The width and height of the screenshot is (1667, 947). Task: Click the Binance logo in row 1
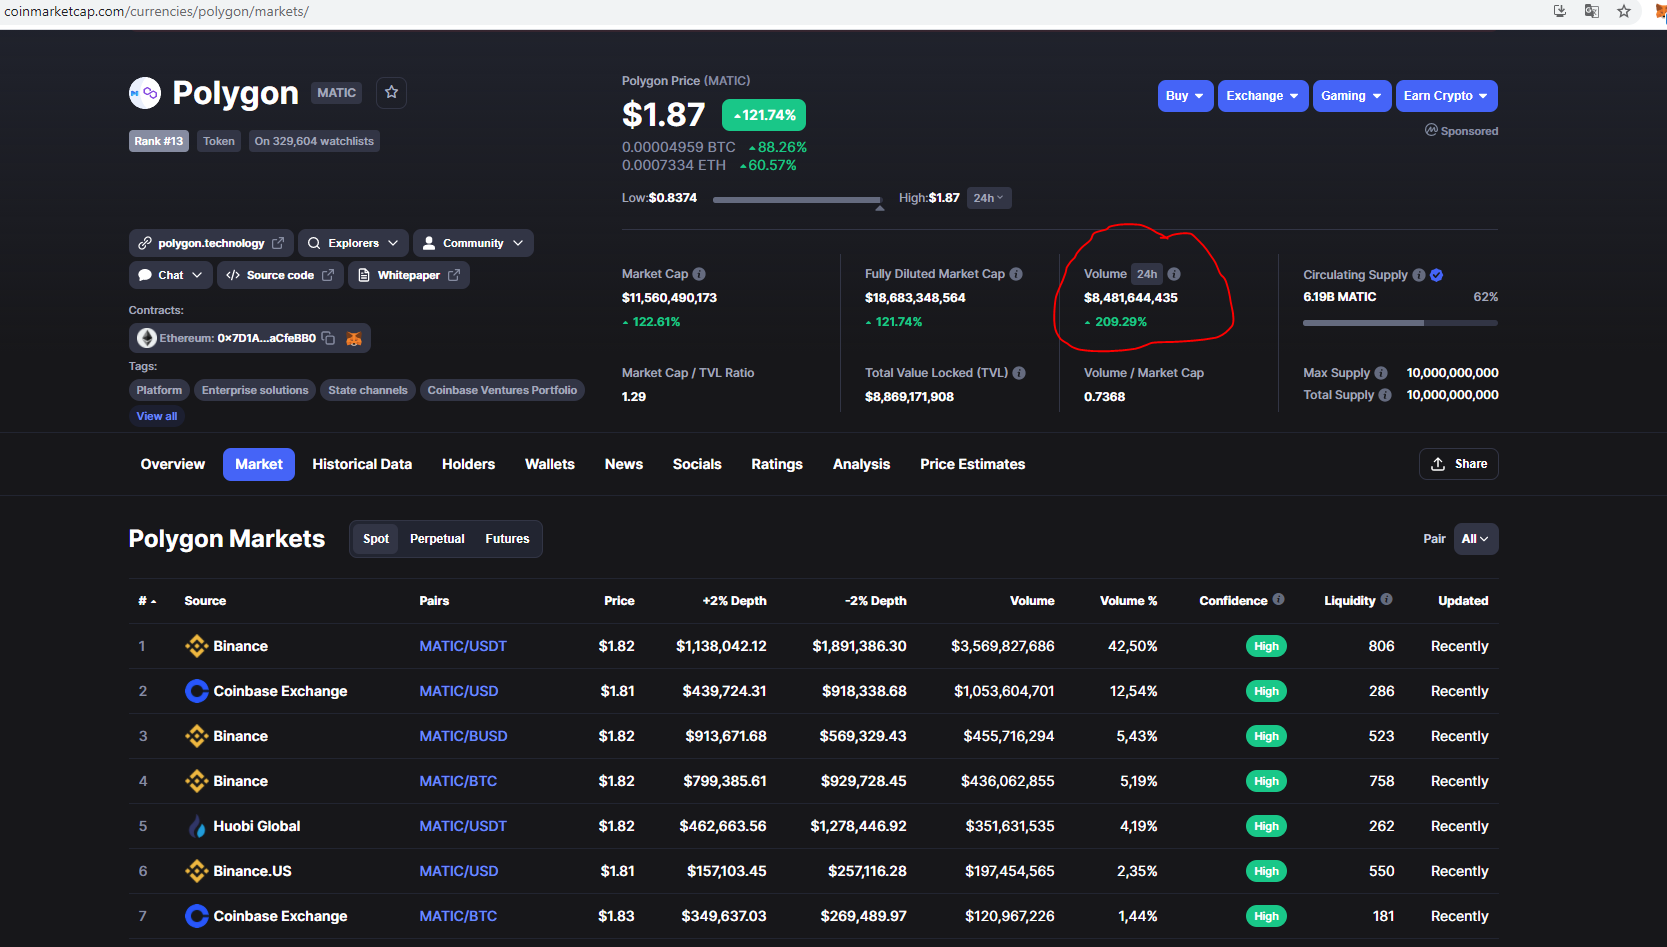coord(197,646)
